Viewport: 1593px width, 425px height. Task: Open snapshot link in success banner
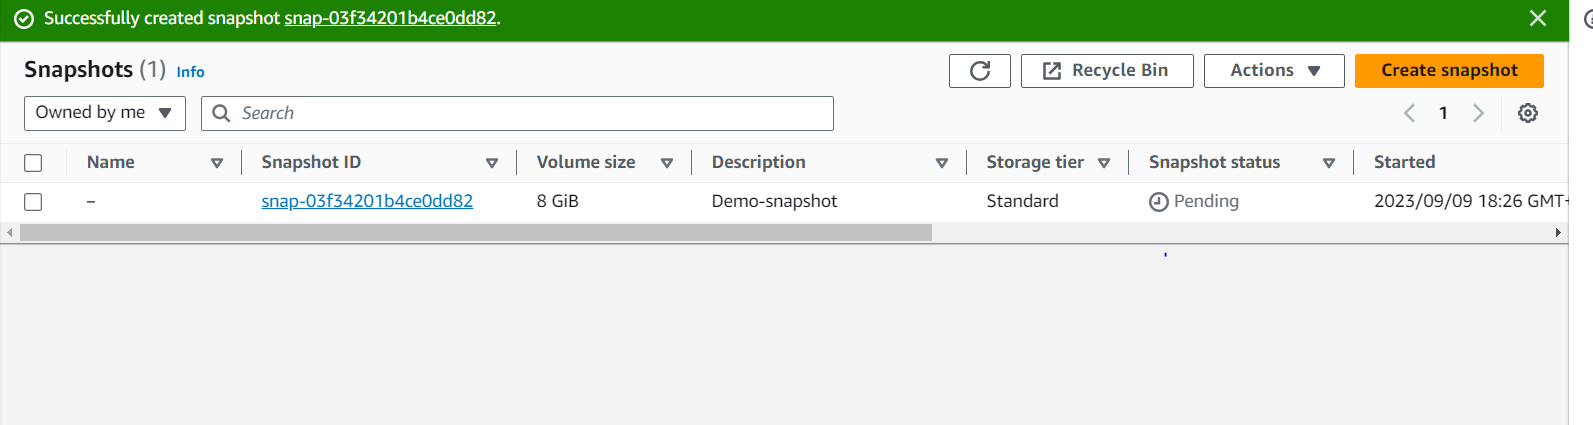pos(390,18)
